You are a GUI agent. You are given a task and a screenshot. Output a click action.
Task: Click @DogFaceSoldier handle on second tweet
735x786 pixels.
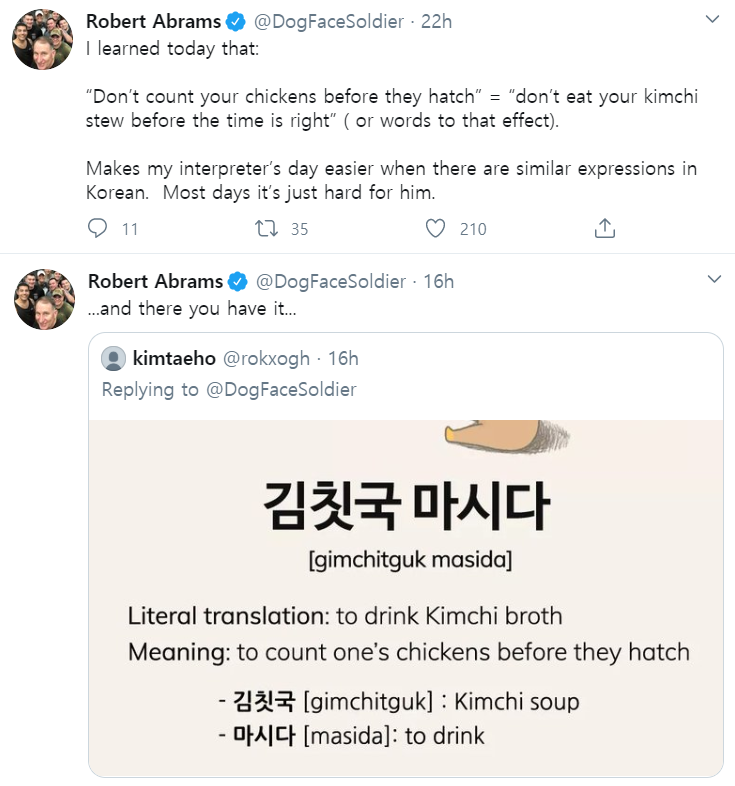point(331,281)
